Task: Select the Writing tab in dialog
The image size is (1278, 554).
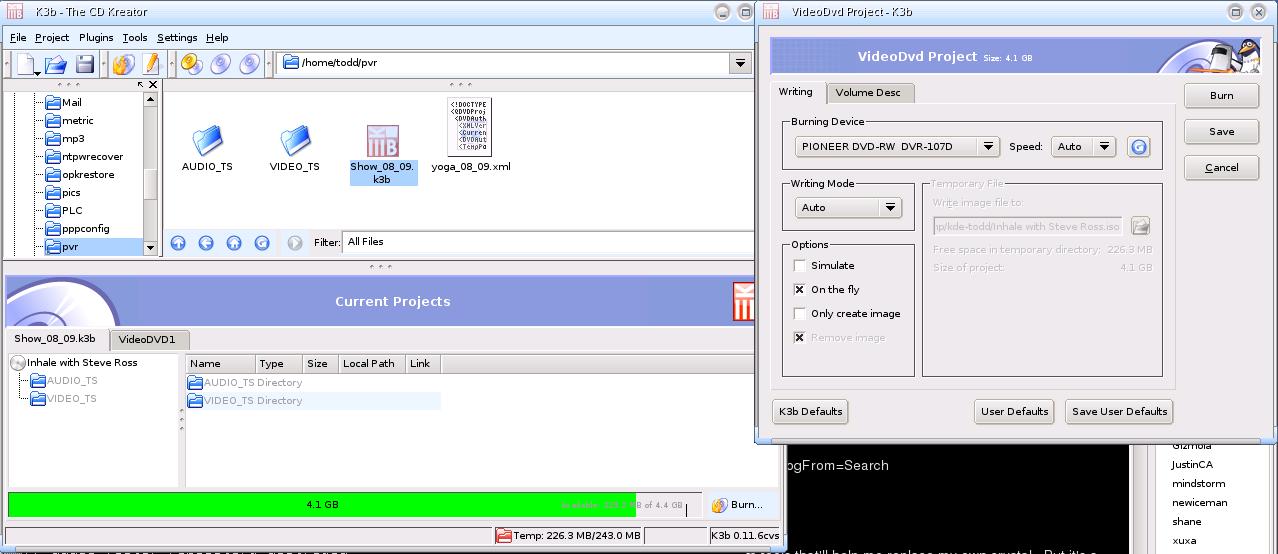Action: (797, 92)
